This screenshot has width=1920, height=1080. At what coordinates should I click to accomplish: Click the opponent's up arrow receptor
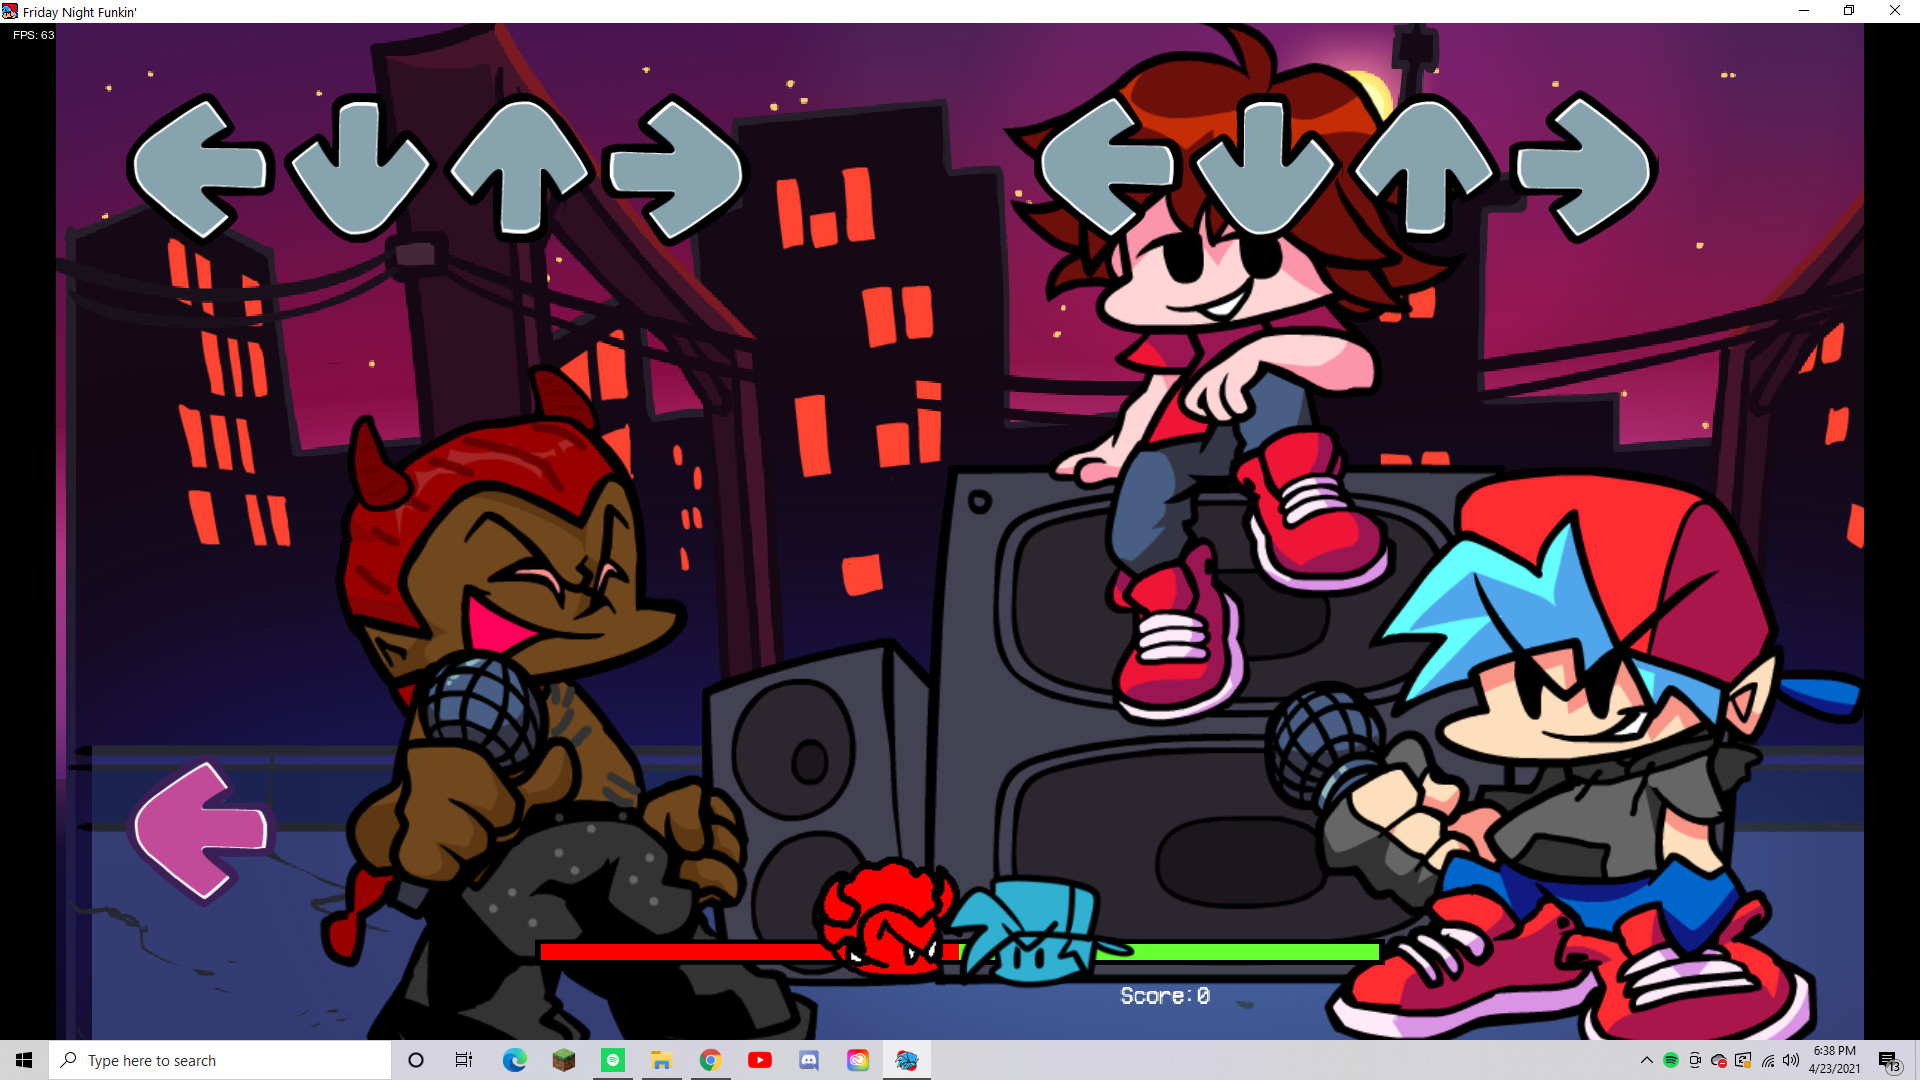click(519, 168)
